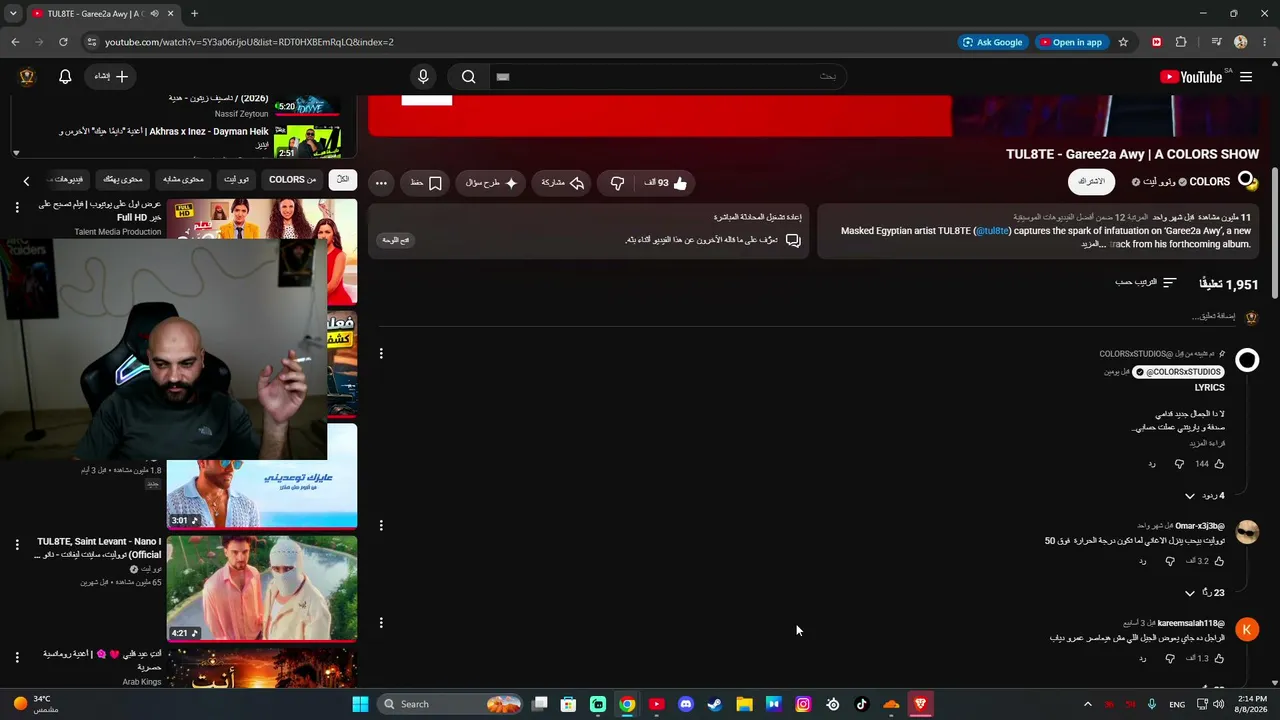The image size is (1280, 720).
Task: Share the video via the share button
Action: (561, 183)
